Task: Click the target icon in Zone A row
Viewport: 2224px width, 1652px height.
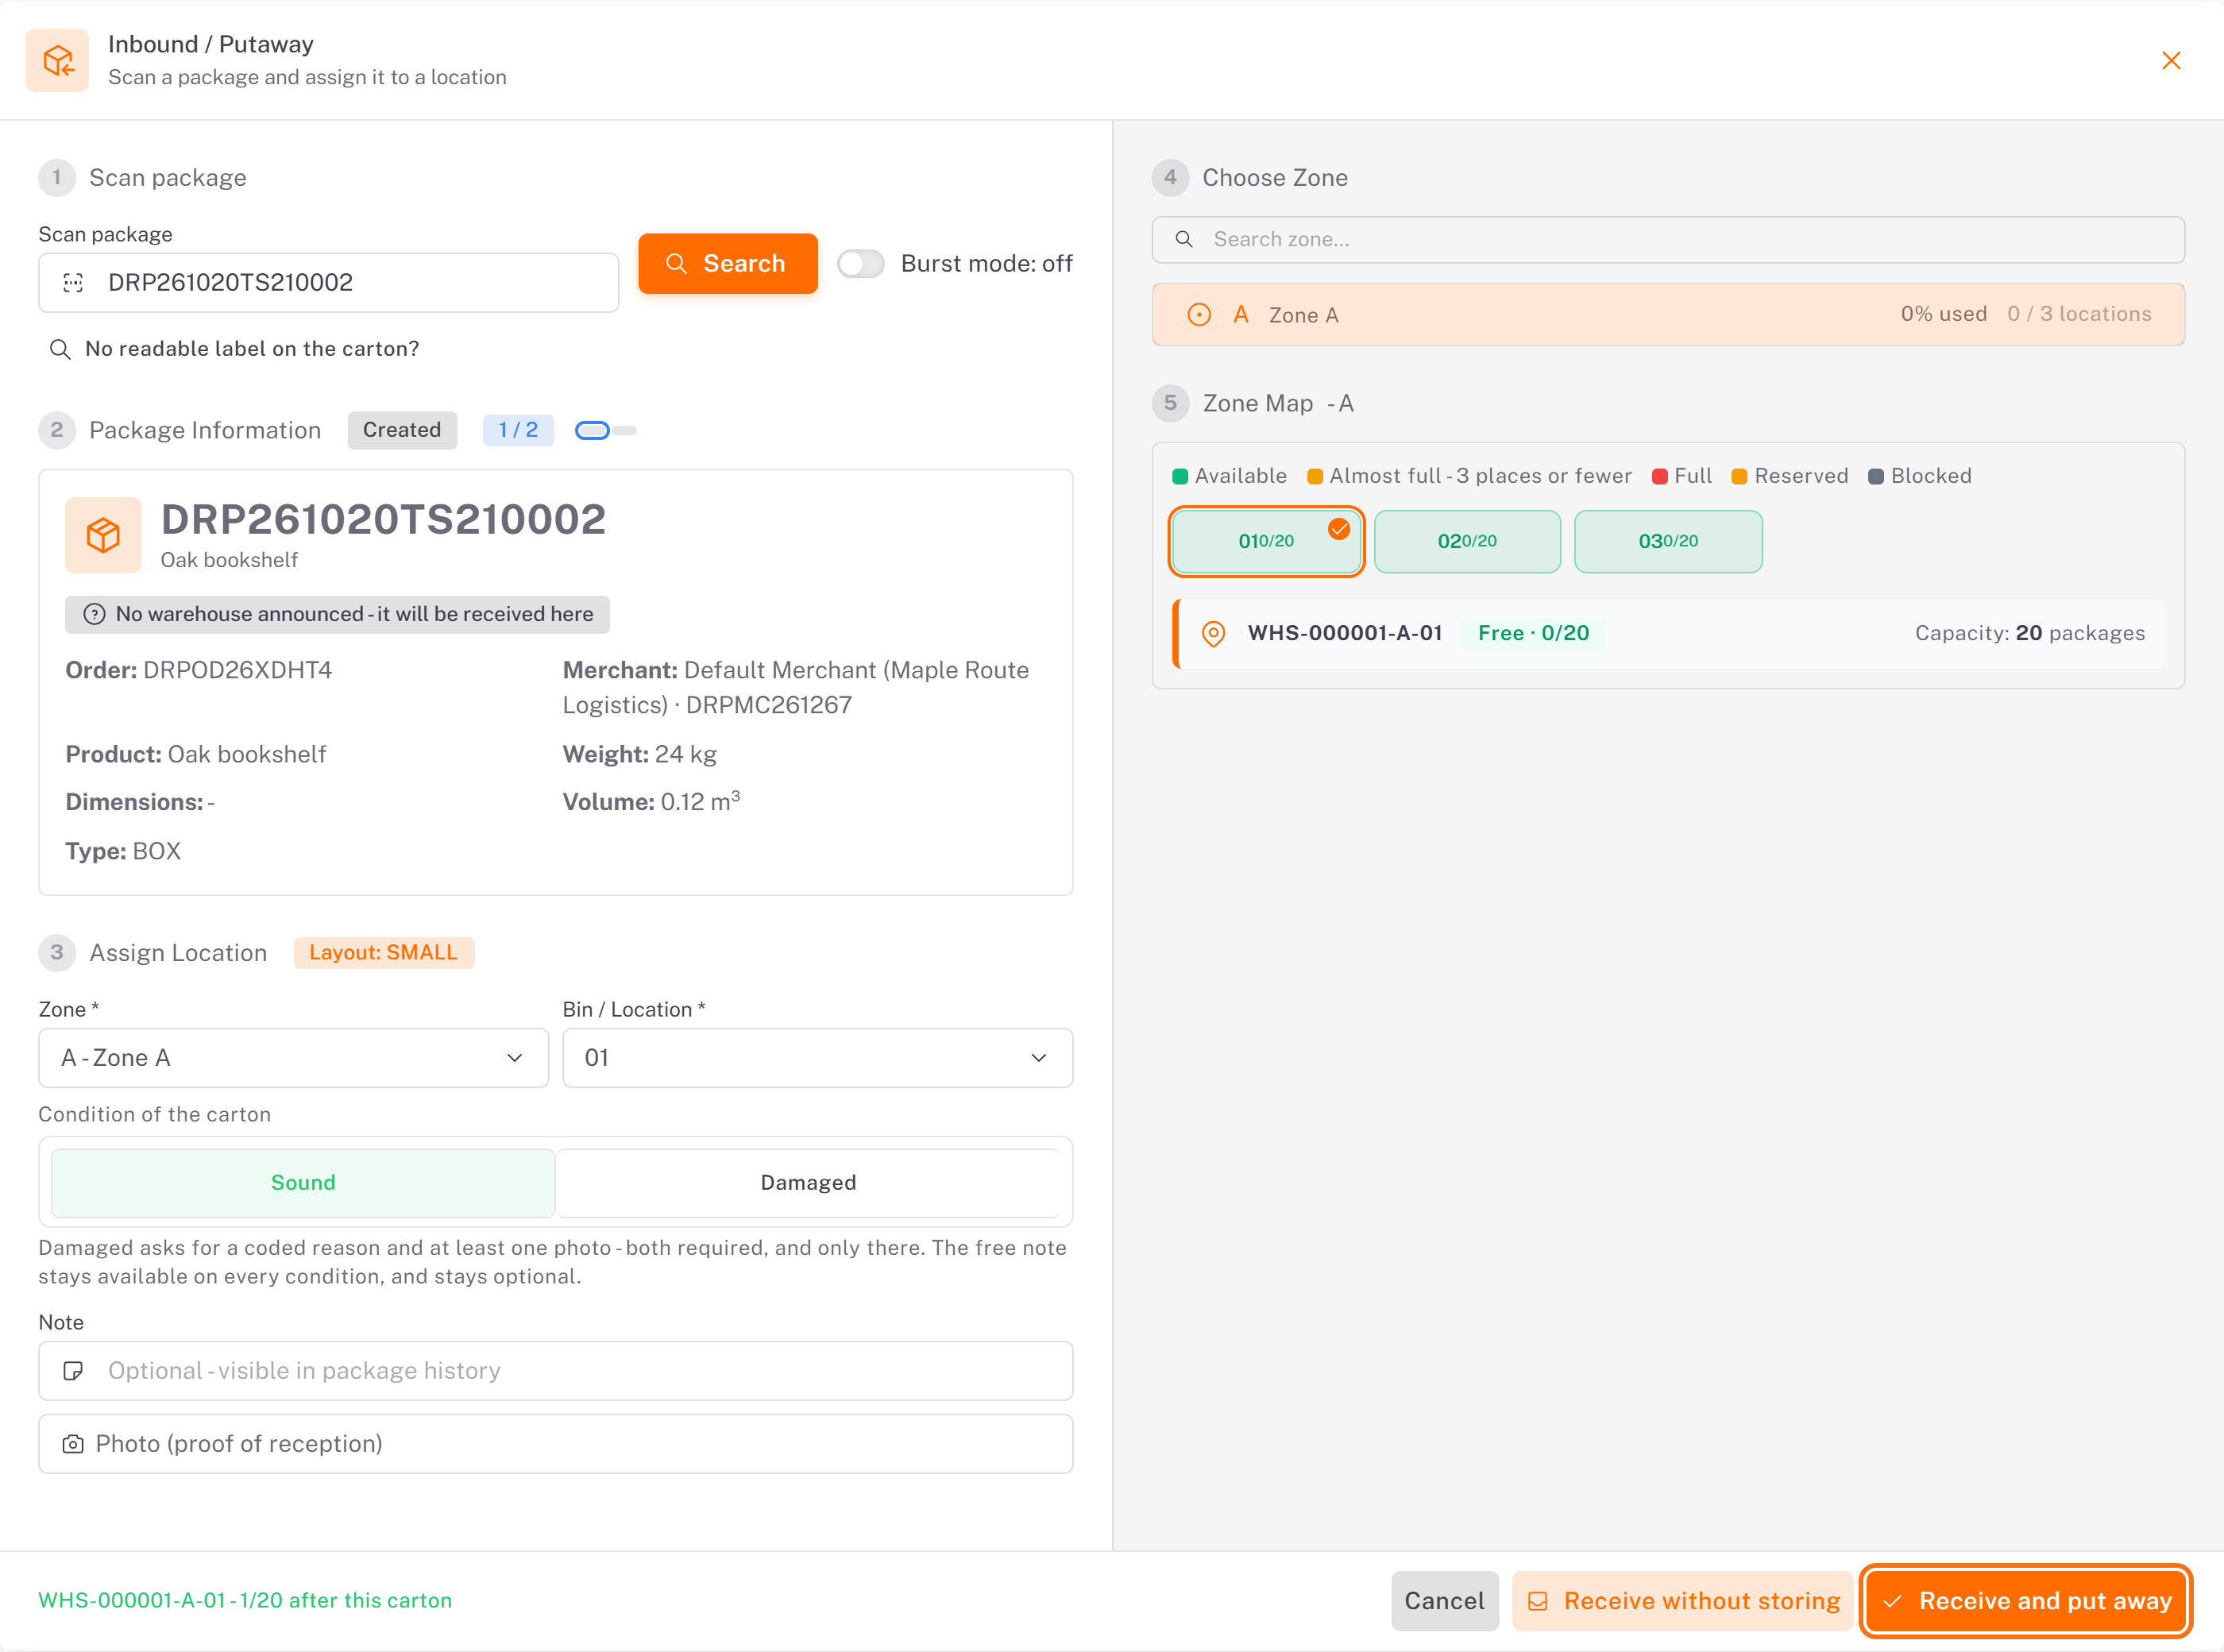Action: click(x=1199, y=315)
